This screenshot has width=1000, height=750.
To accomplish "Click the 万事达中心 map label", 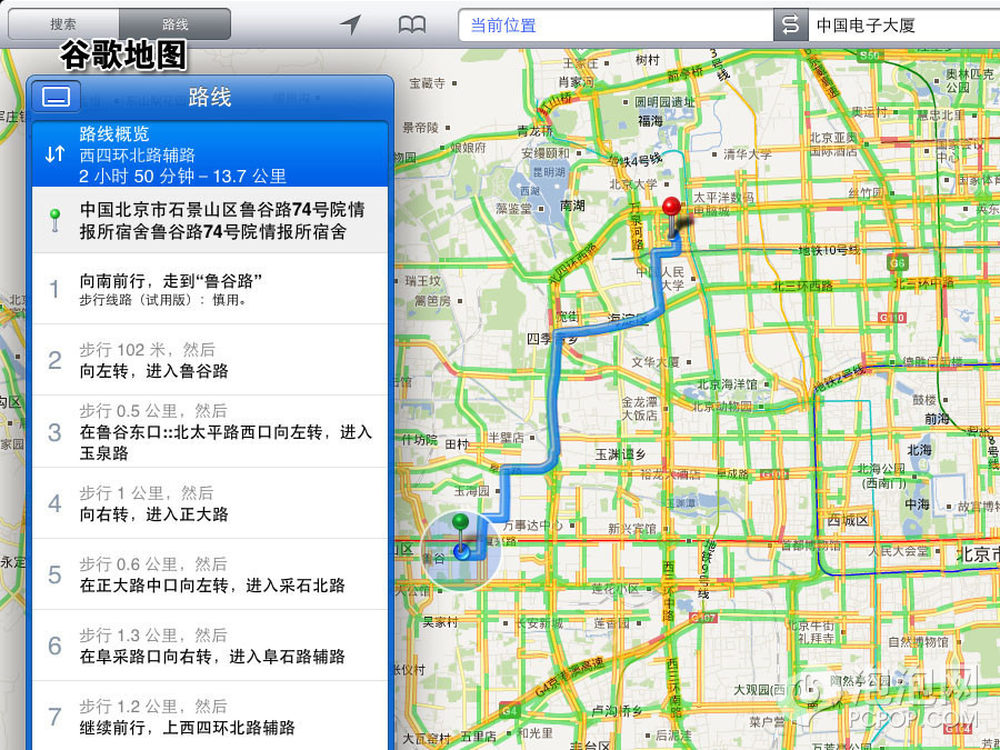I will [533, 526].
